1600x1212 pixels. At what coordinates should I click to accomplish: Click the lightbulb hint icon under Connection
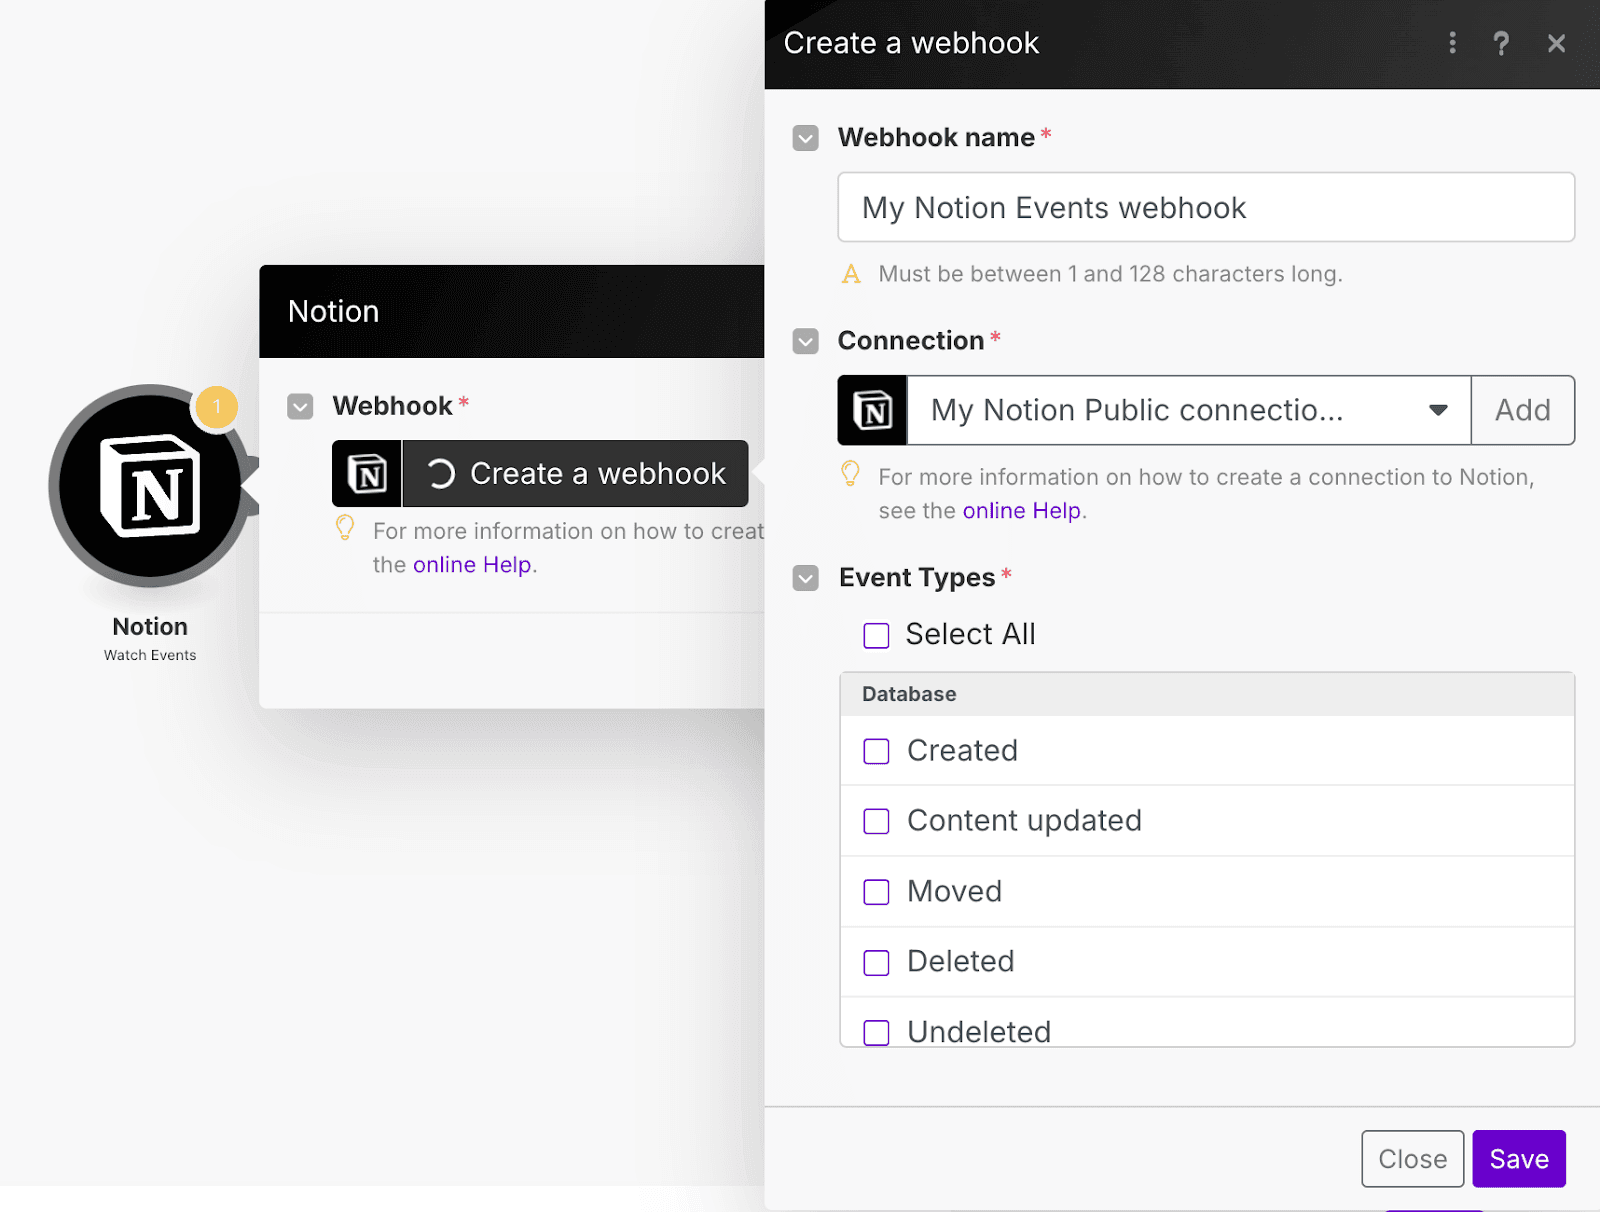coord(850,474)
